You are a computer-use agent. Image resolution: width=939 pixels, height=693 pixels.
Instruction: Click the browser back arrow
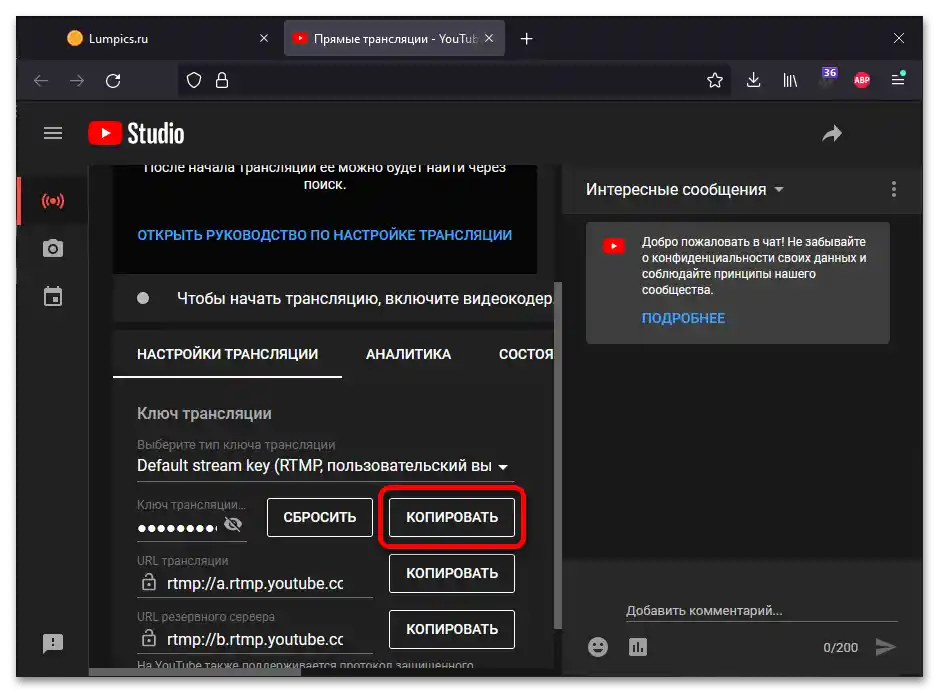point(41,80)
